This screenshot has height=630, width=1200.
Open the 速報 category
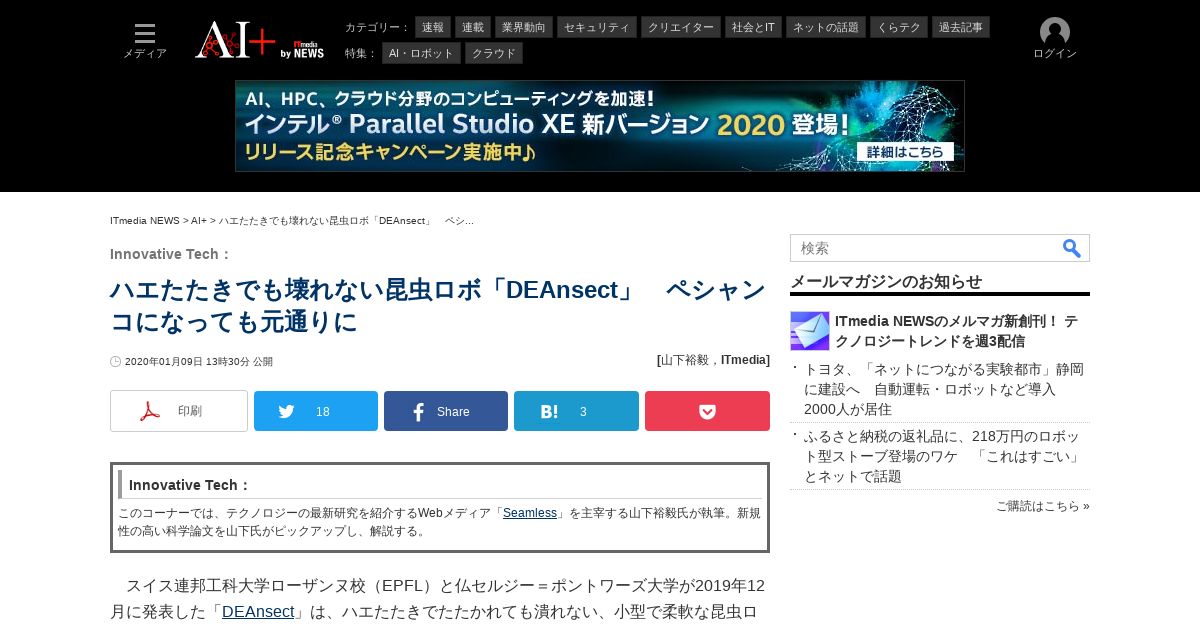(433, 27)
